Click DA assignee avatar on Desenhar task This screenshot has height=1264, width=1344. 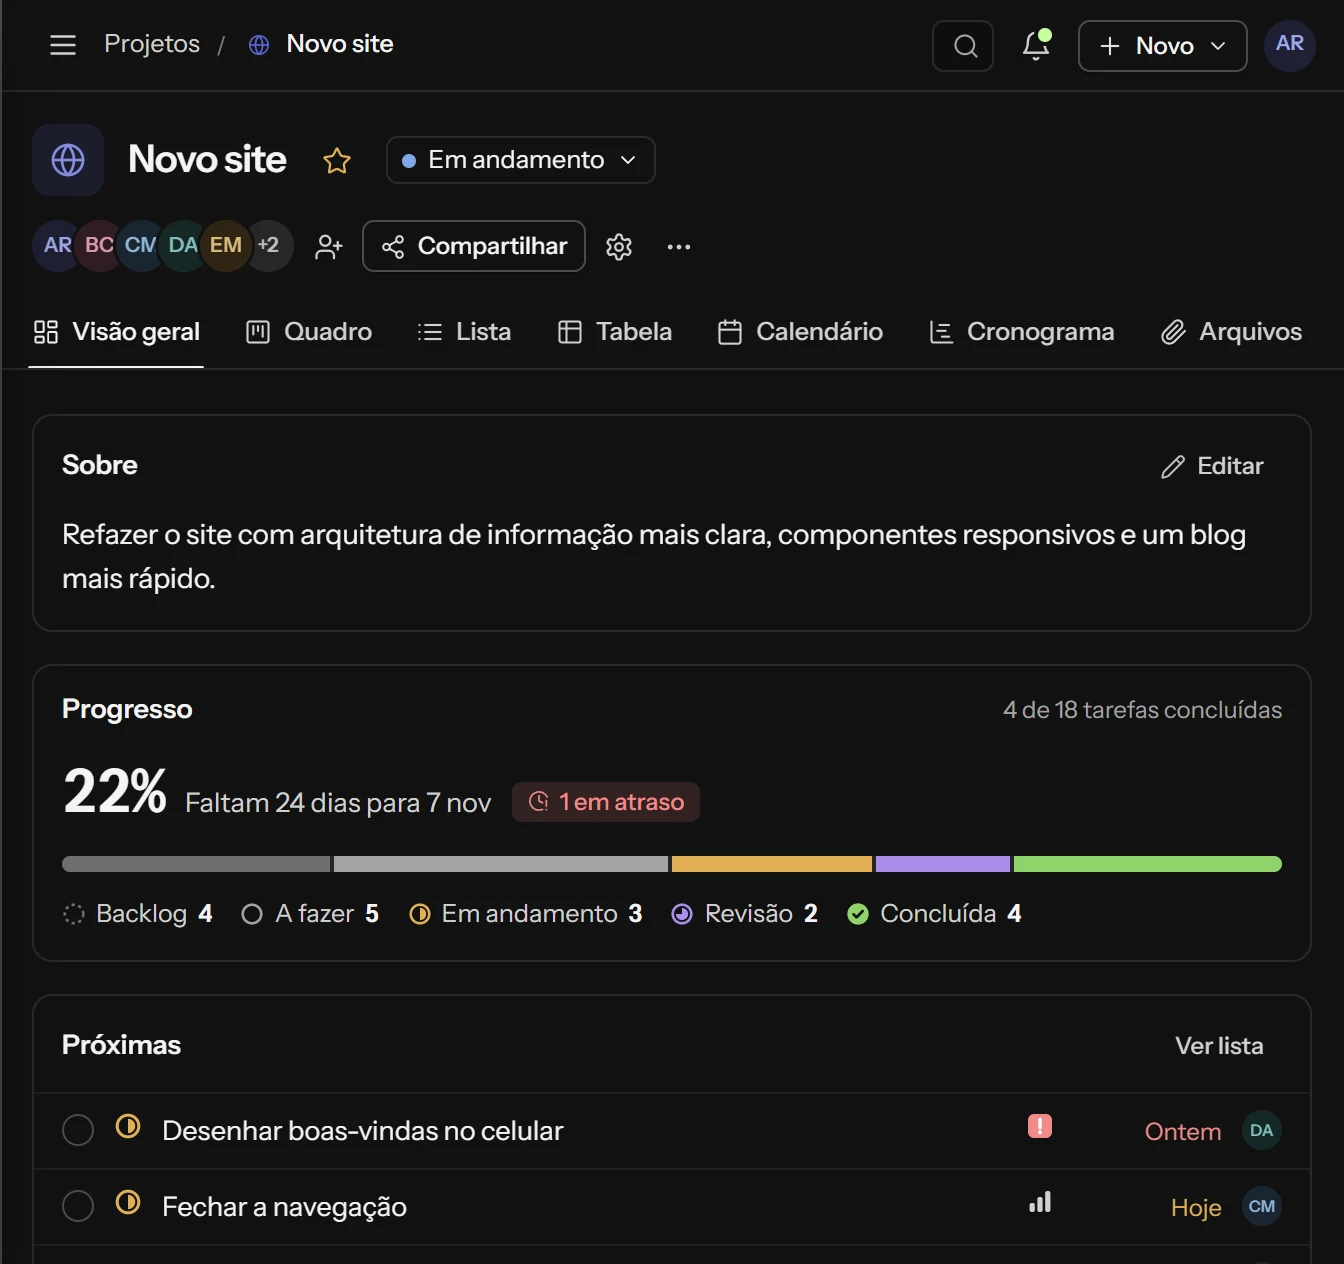coord(1262,1130)
